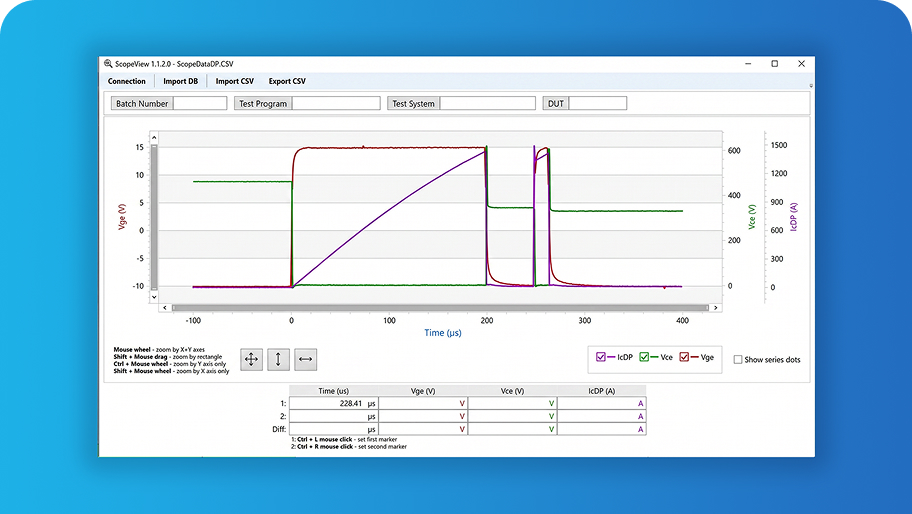Select the horizontal zoom arrow button

[x=305, y=359]
